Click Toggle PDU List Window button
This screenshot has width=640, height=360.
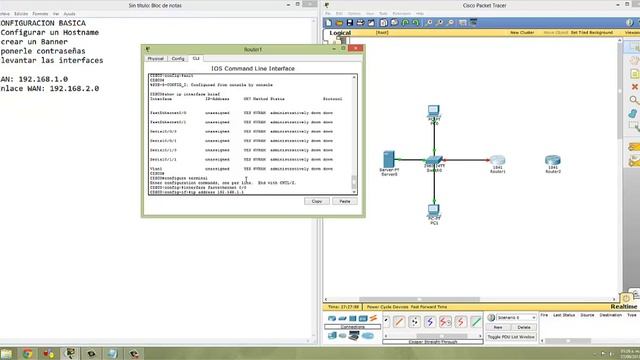pyautogui.click(x=511, y=337)
